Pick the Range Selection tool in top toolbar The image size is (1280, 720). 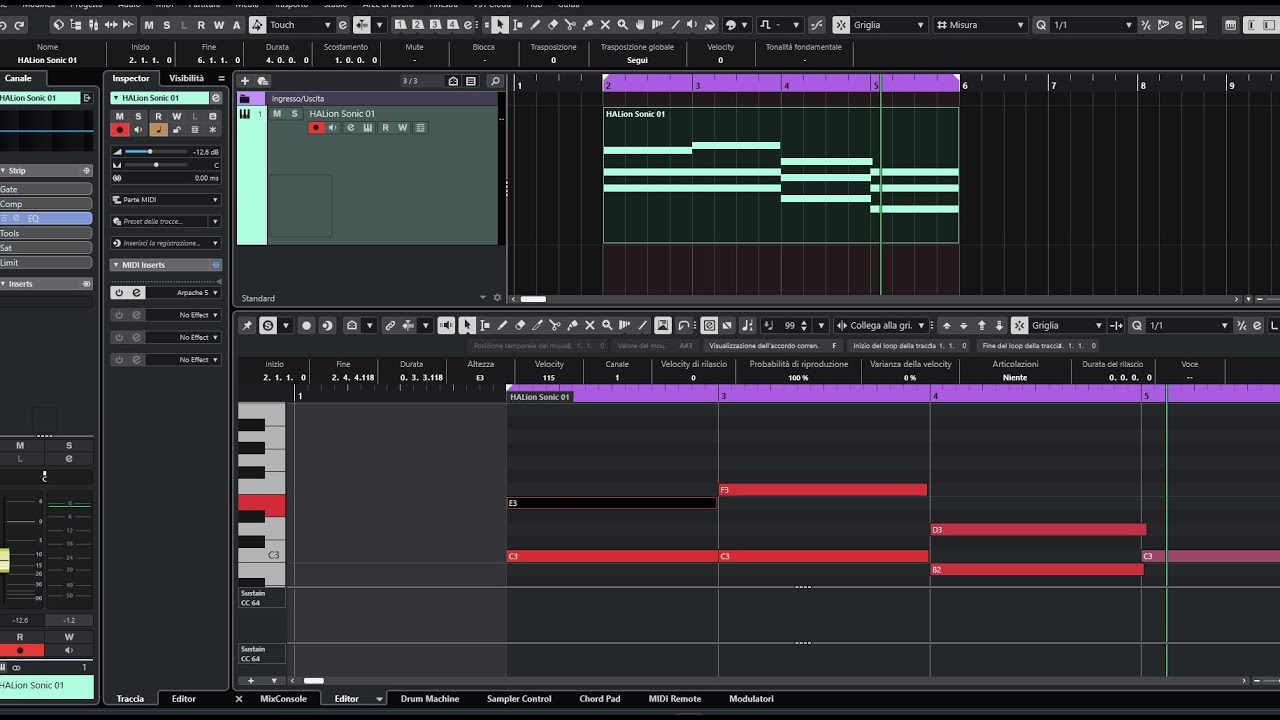[x=518, y=25]
